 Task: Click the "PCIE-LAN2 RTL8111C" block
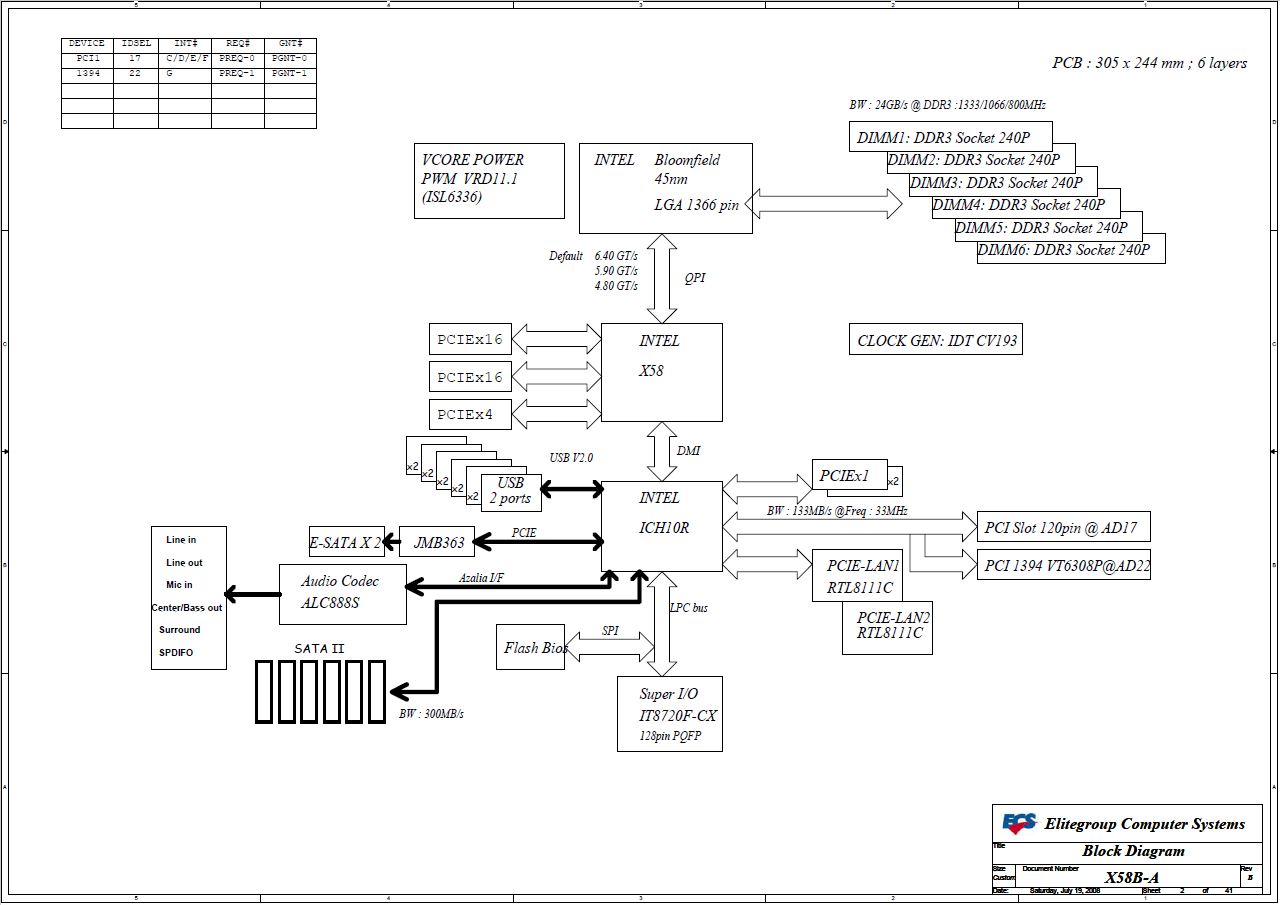[x=889, y=626]
